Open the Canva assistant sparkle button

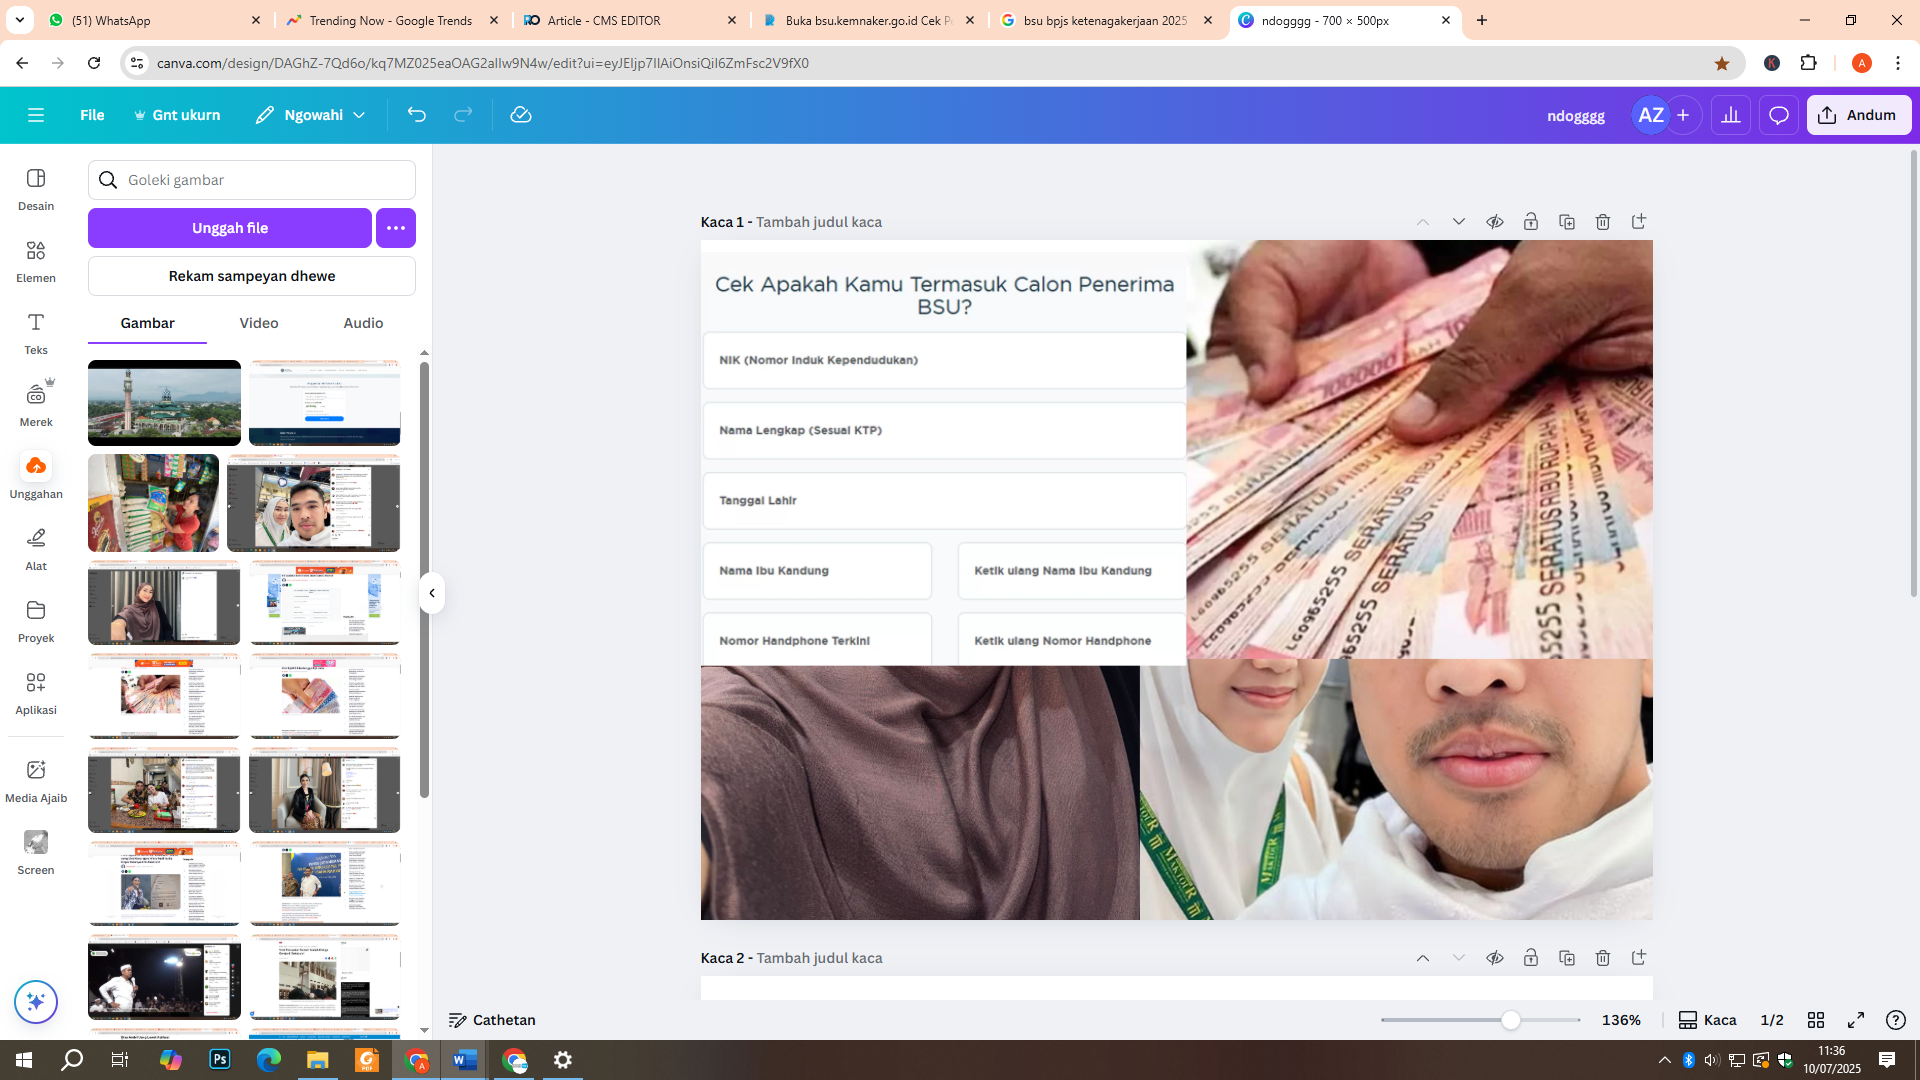36,1002
